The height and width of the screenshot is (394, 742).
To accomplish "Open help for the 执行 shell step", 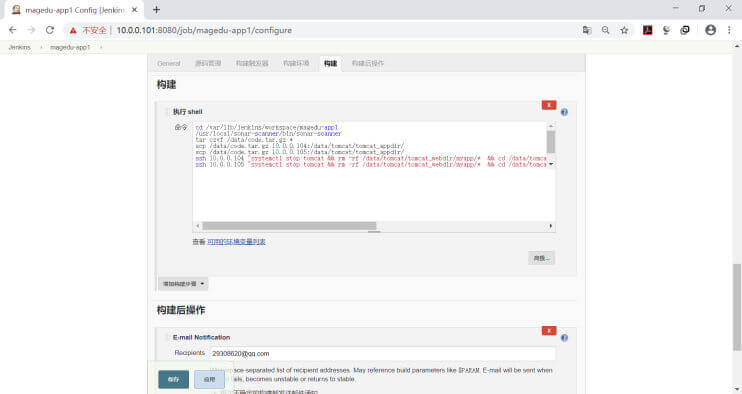I will coord(564,112).
